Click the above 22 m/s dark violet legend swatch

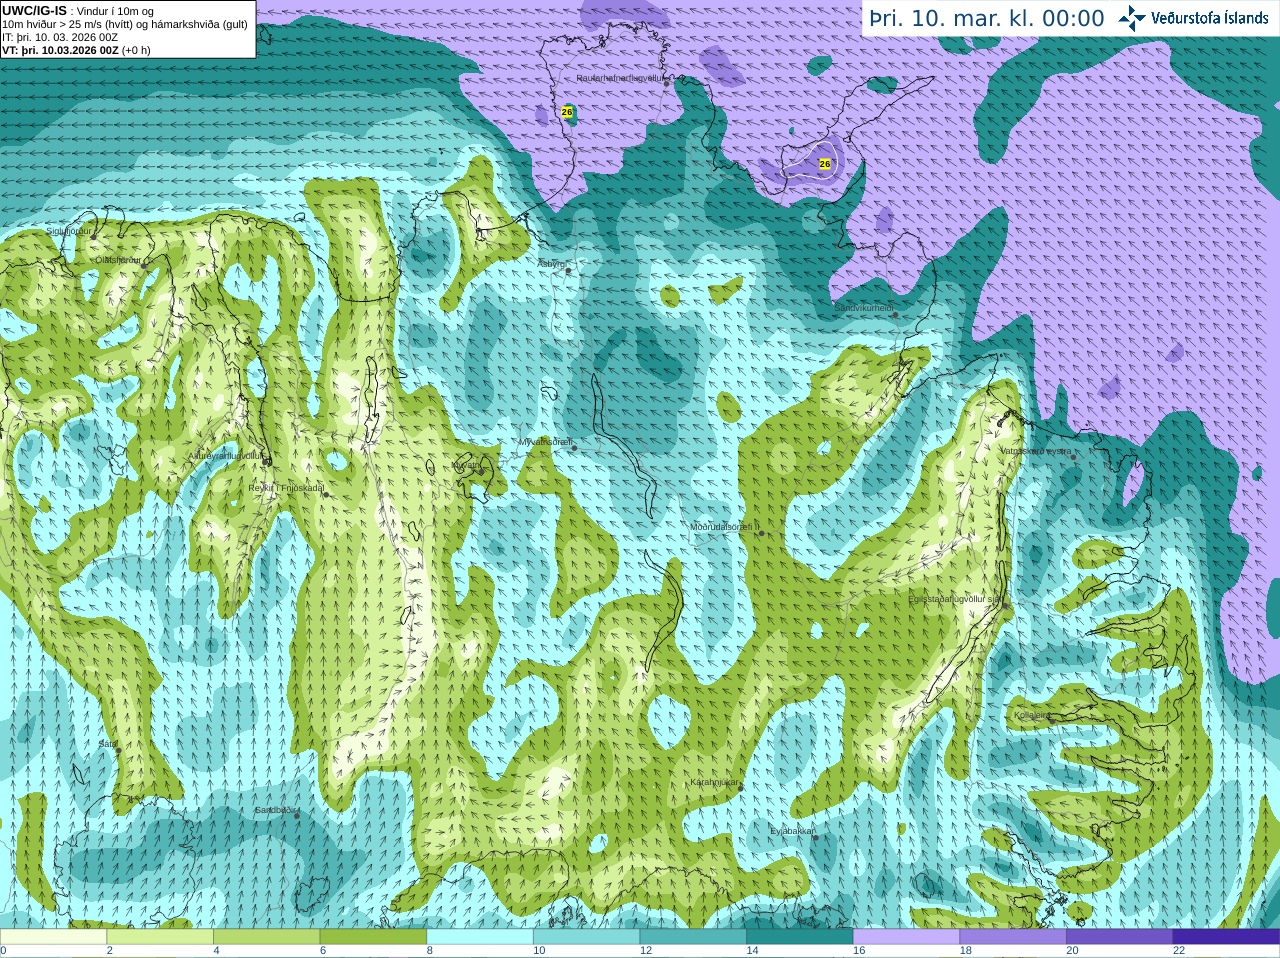pyautogui.click(x=1226, y=937)
